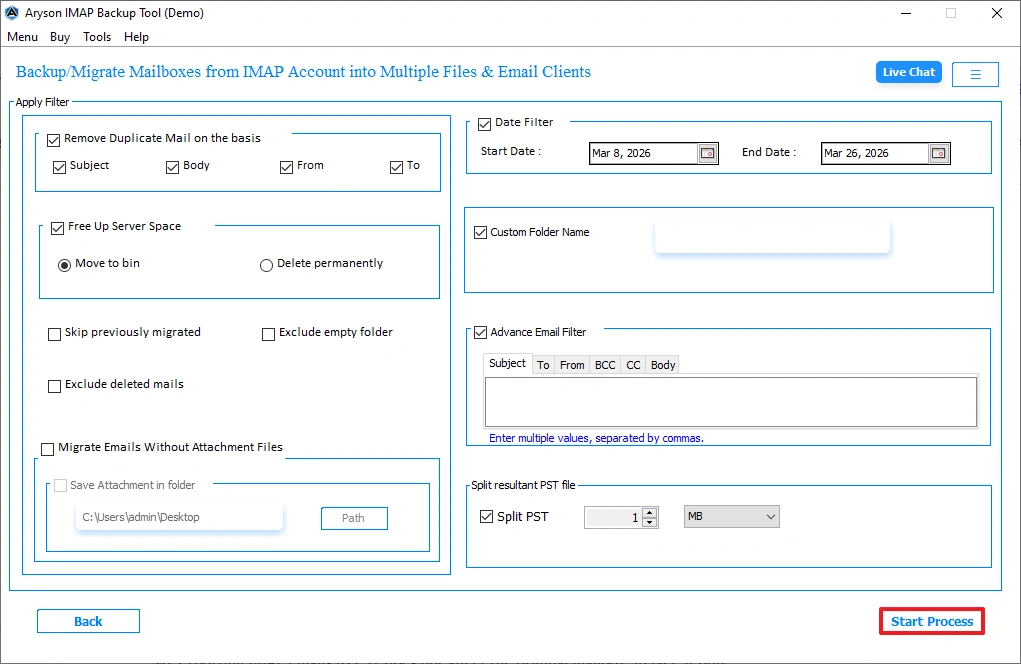Open the End Date calendar picker
This screenshot has width=1021, height=664.
click(x=938, y=153)
